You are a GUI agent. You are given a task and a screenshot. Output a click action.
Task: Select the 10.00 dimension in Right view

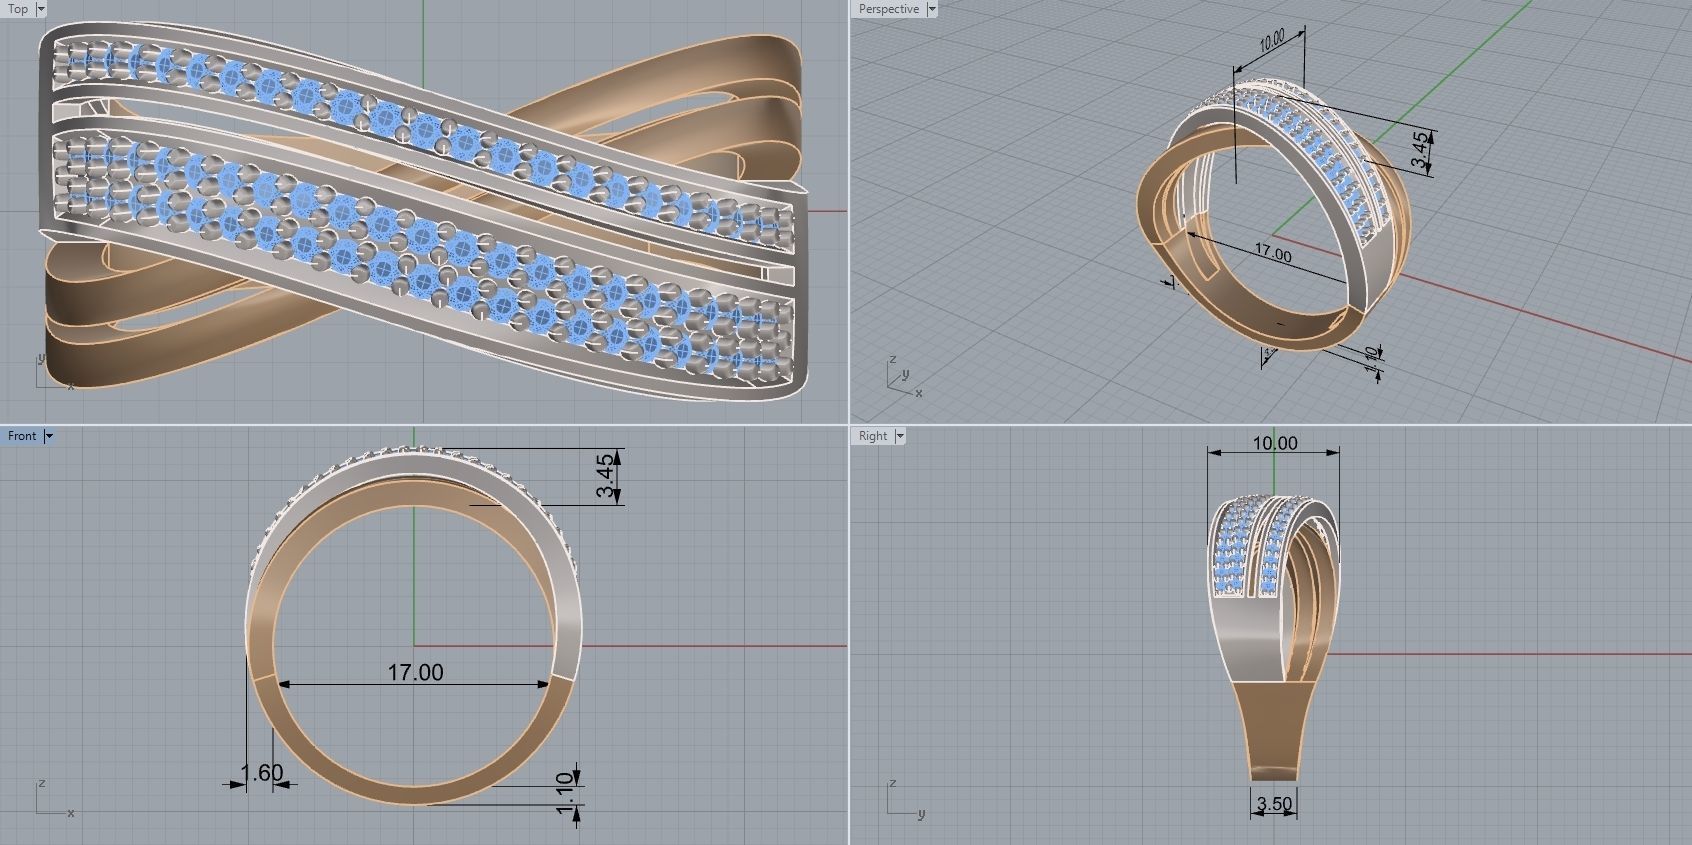tap(1275, 443)
